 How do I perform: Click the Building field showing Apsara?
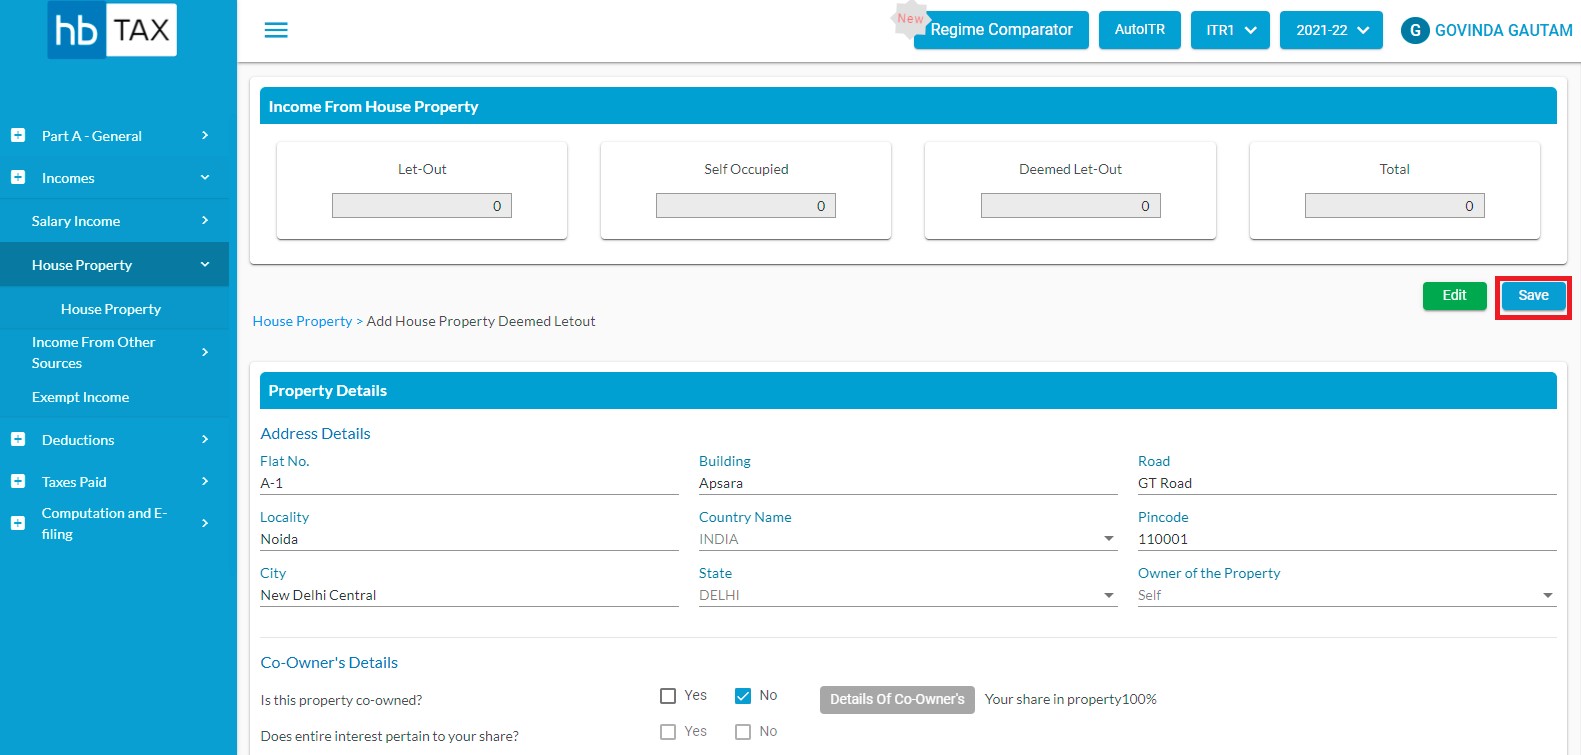(908, 483)
